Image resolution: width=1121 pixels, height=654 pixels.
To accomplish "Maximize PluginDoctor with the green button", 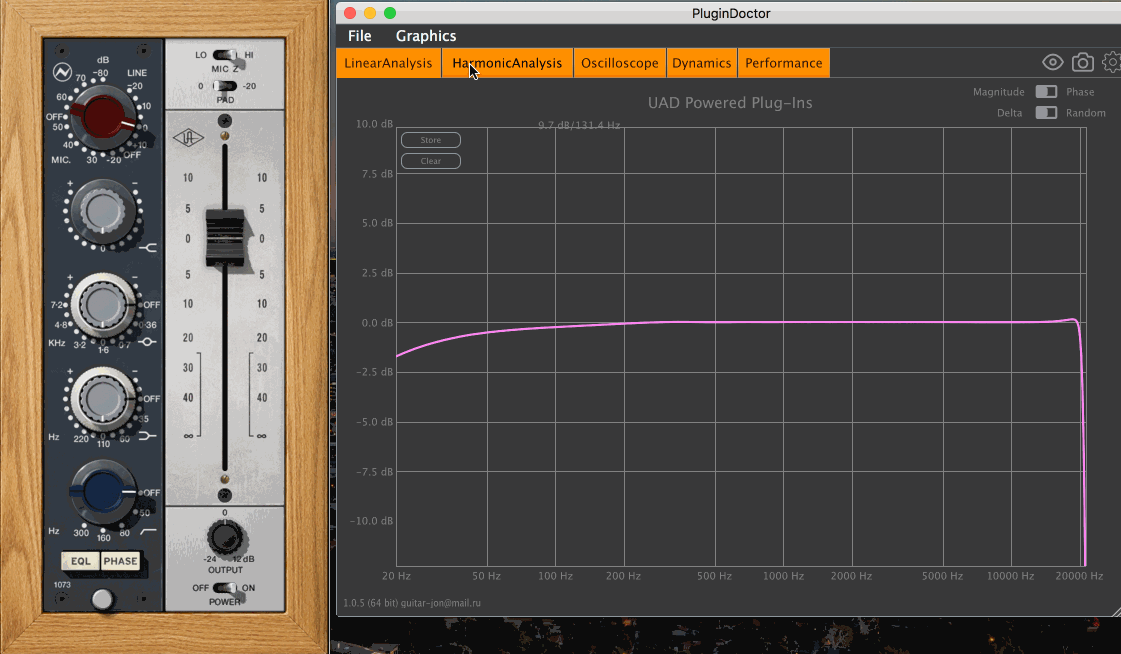I will click(x=390, y=13).
